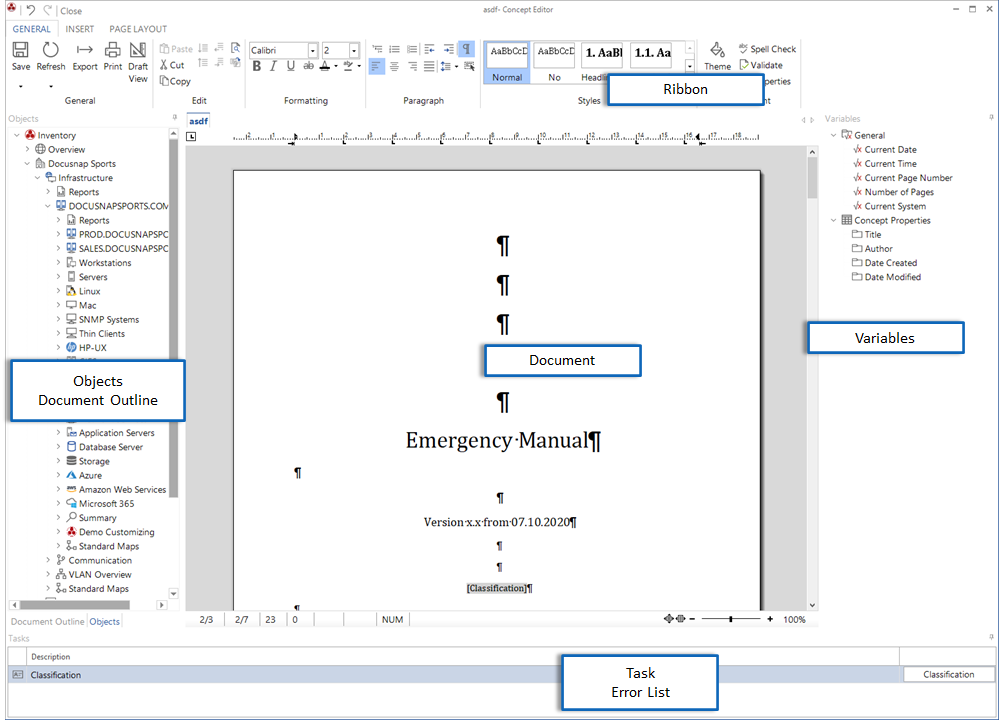The height and width of the screenshot is (720, 999).
Task: Apply font color with the underlined A icon
Action: (325, 66)
